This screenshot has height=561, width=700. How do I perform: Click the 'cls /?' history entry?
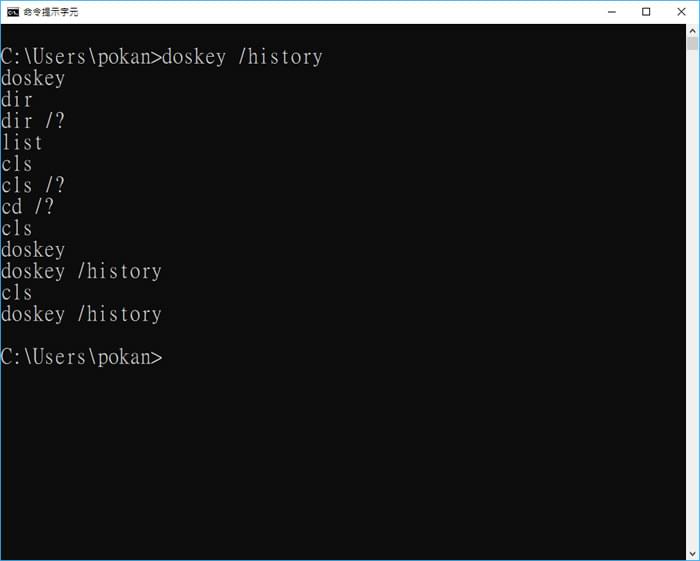tap(33, 186)
